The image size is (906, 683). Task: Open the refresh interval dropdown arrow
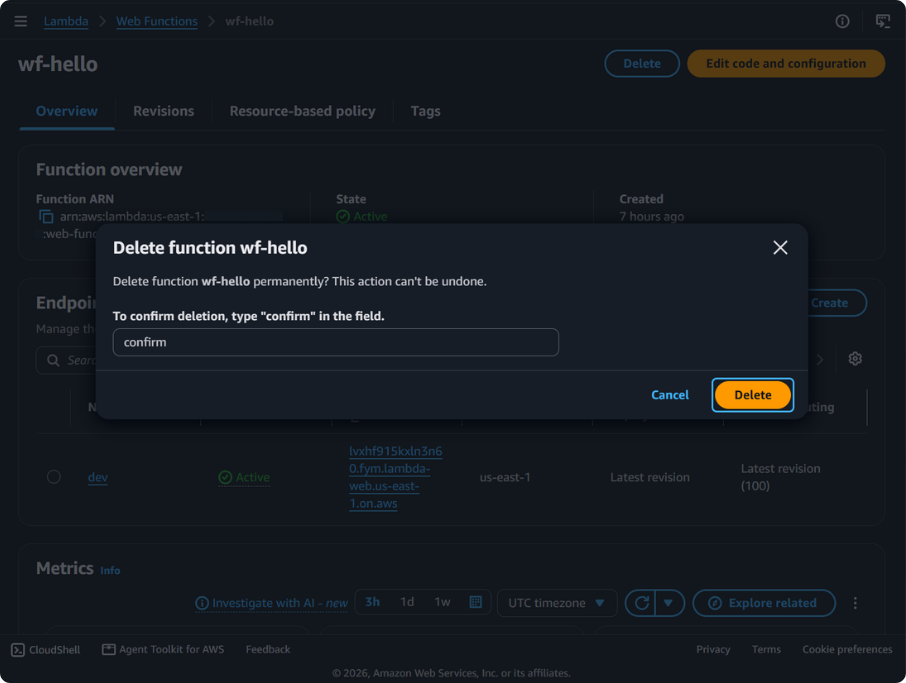[x=669, y=603]
